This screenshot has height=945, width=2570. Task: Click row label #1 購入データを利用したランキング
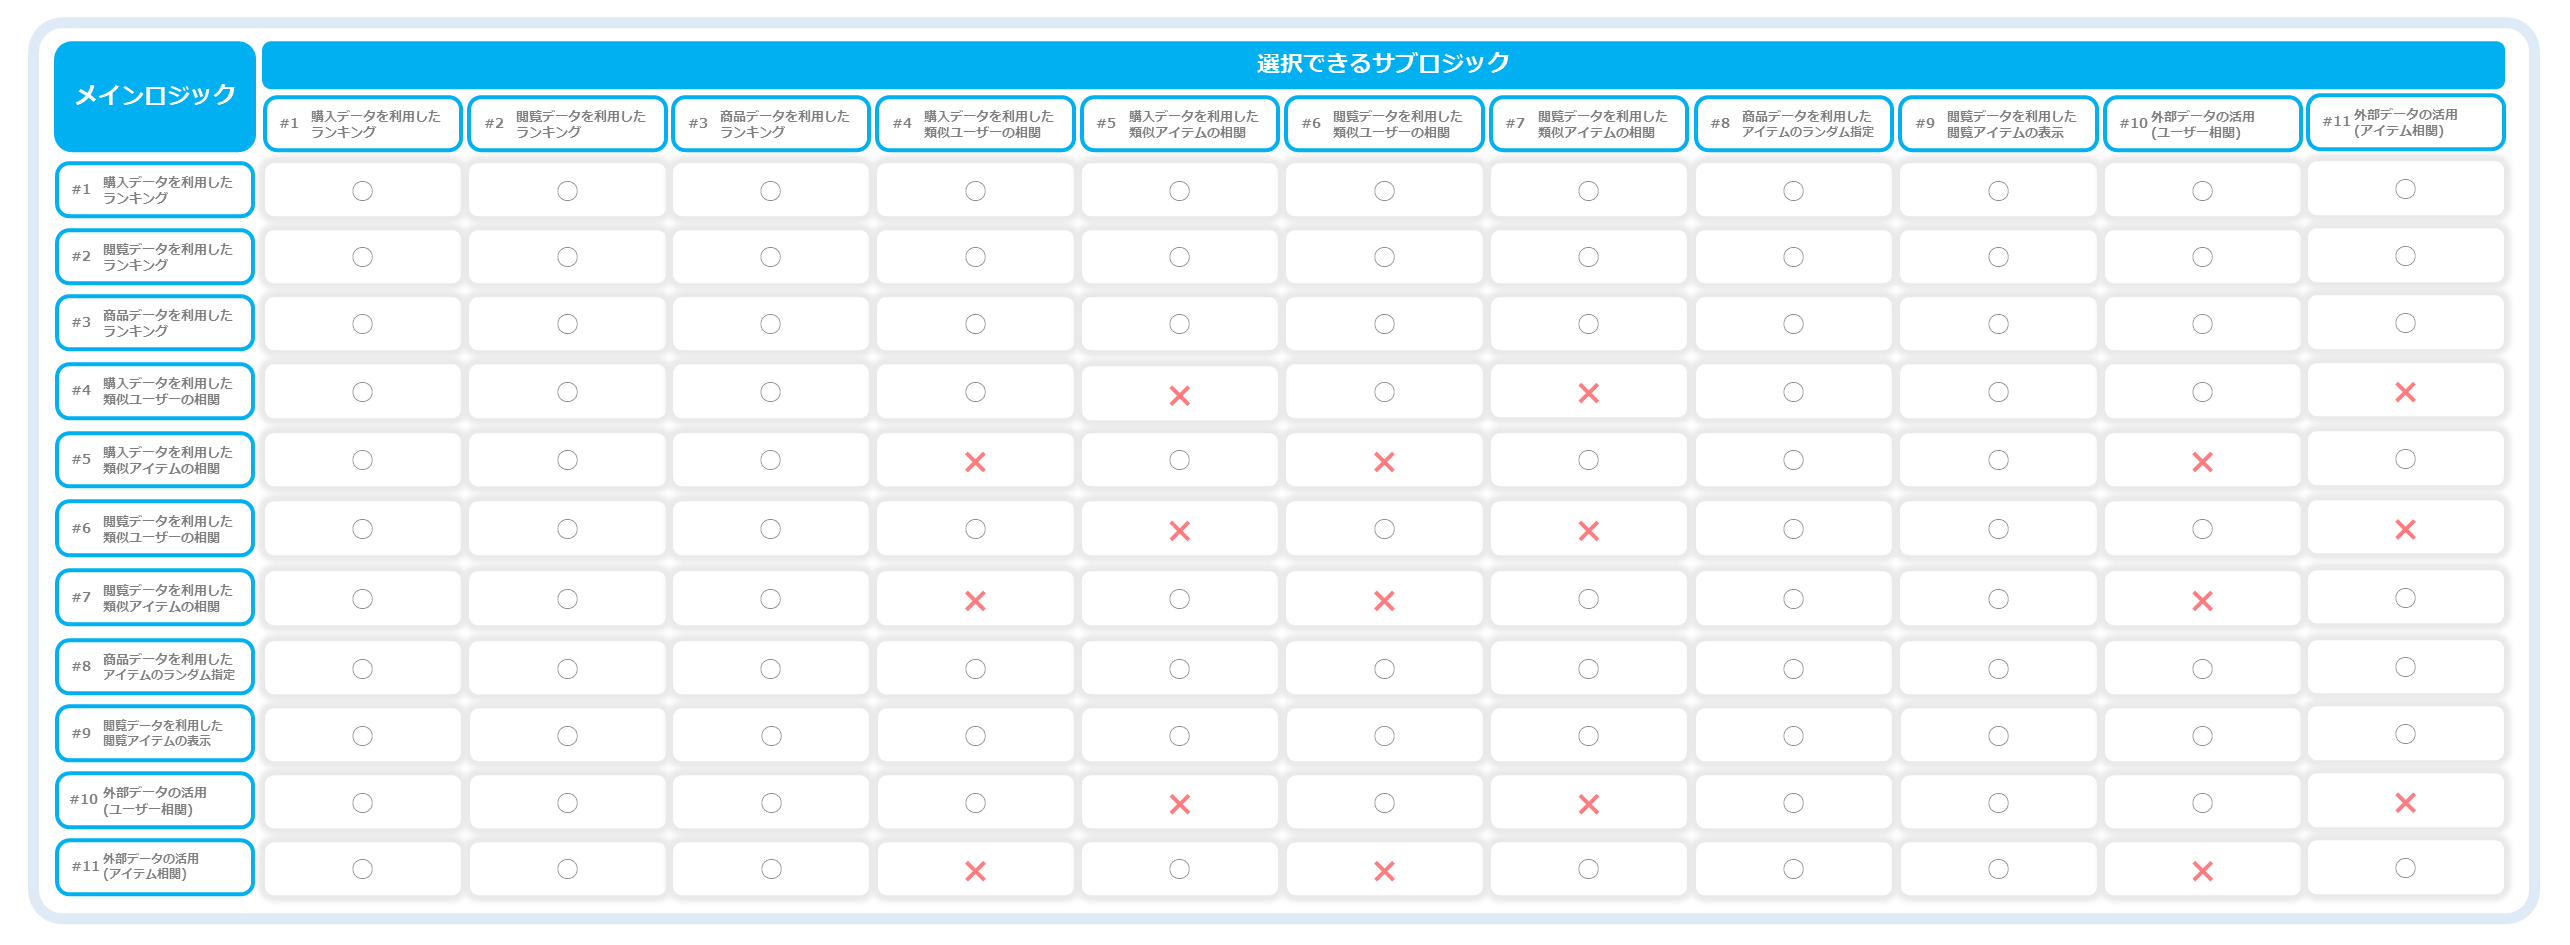155,190
